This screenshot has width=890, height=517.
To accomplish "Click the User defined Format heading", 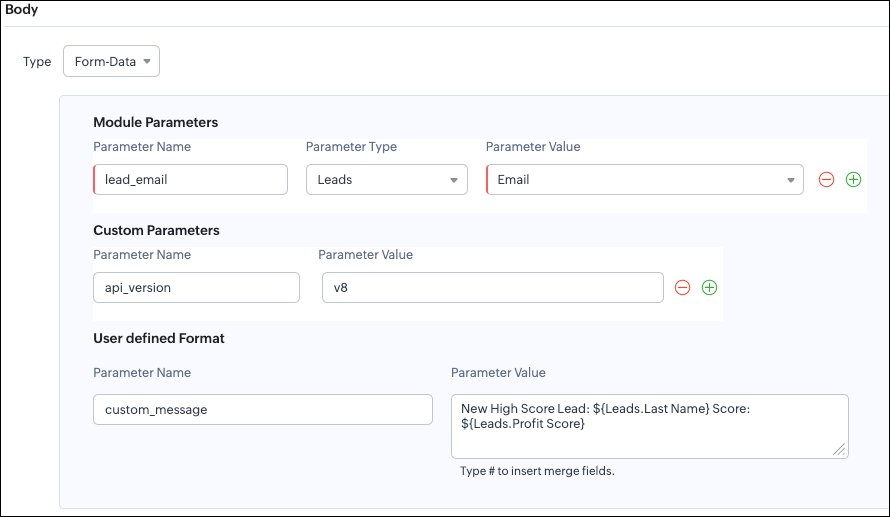I will pyautogui.click(x=159, y=338).
